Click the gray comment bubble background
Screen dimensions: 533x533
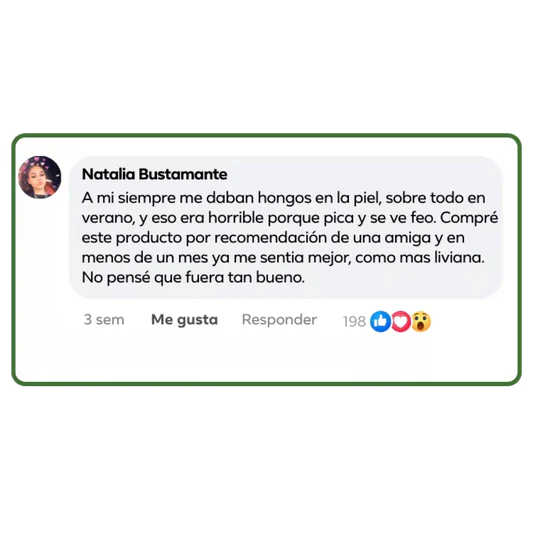pos(286,227)
